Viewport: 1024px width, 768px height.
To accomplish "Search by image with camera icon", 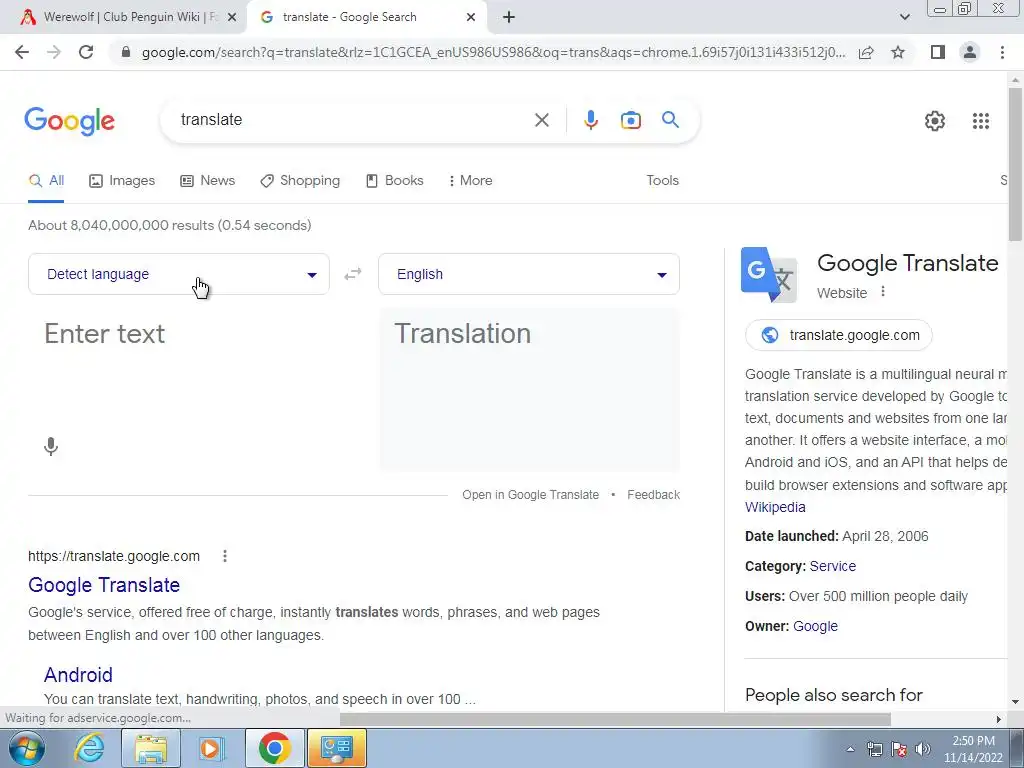I will coord(630,120).
